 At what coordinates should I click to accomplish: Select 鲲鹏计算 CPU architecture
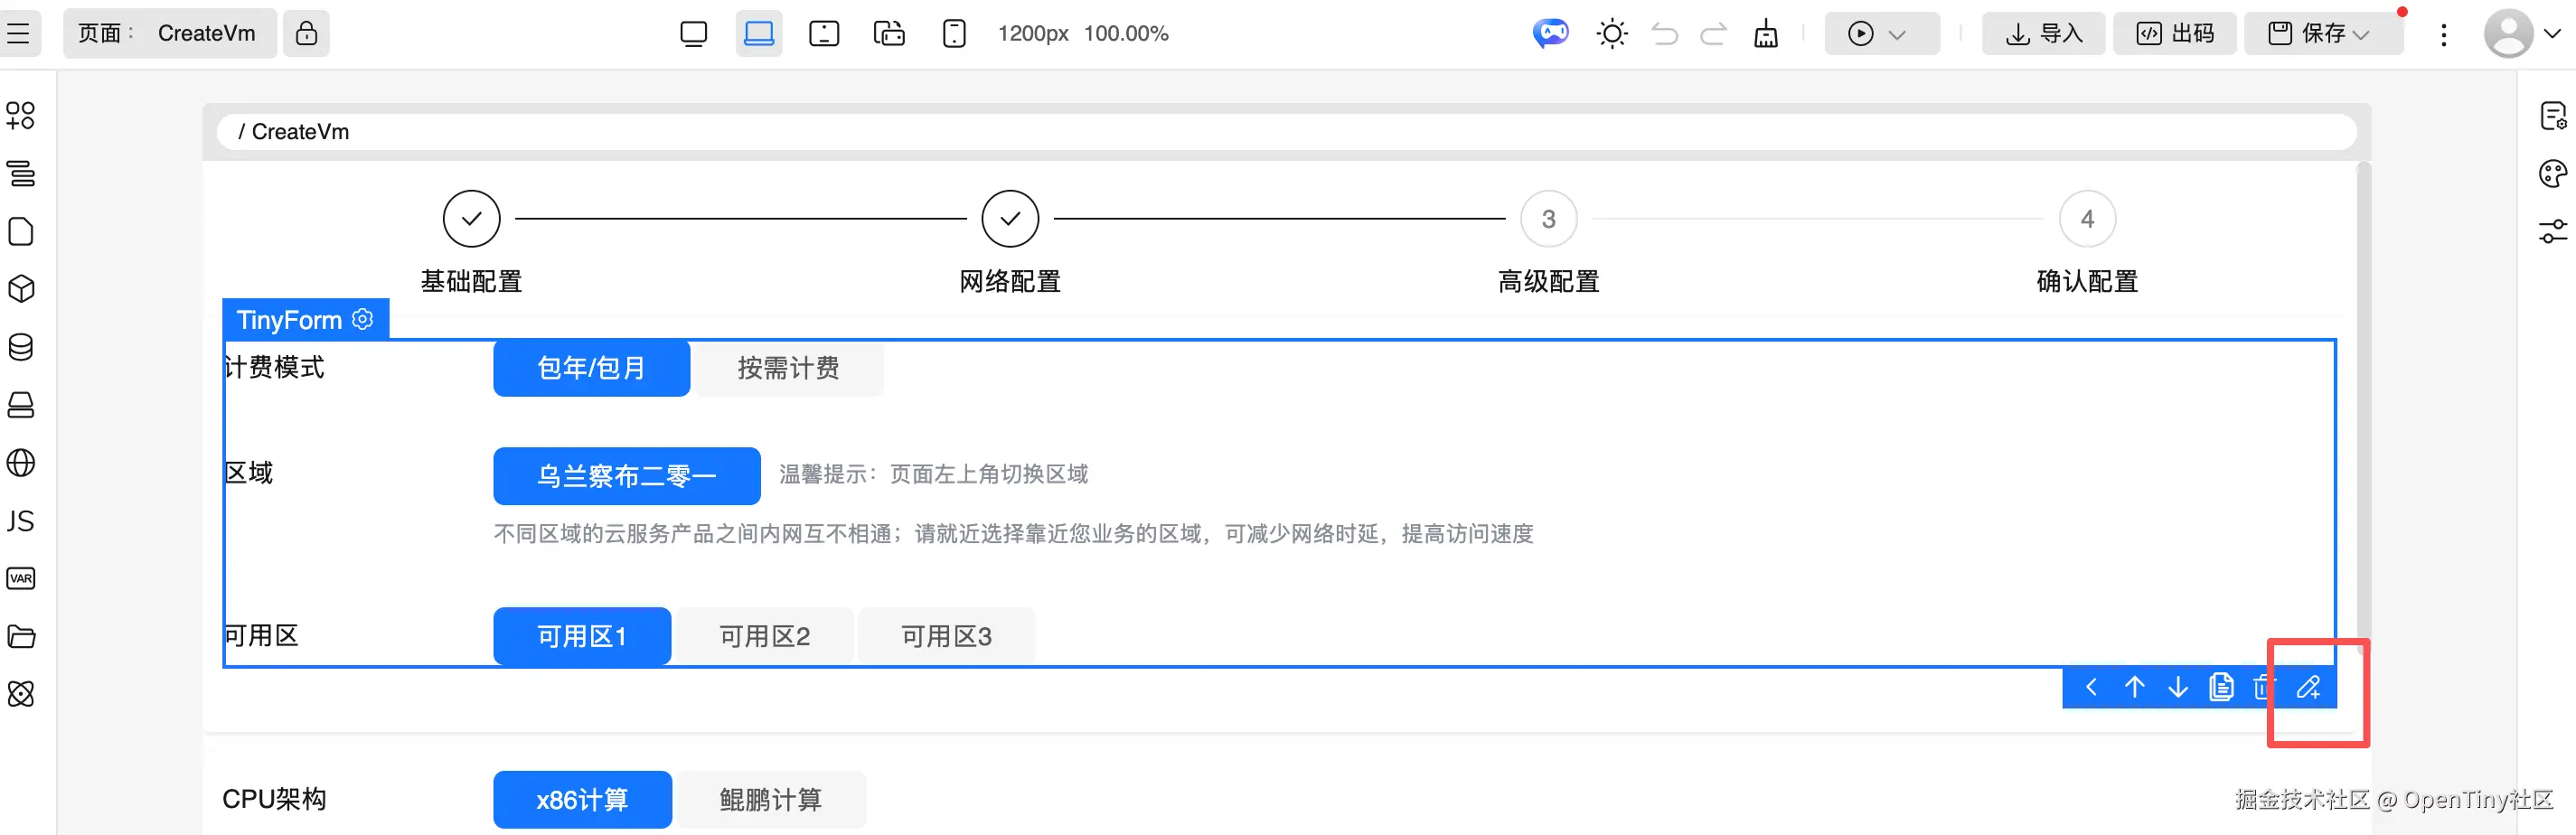[770, 800]
